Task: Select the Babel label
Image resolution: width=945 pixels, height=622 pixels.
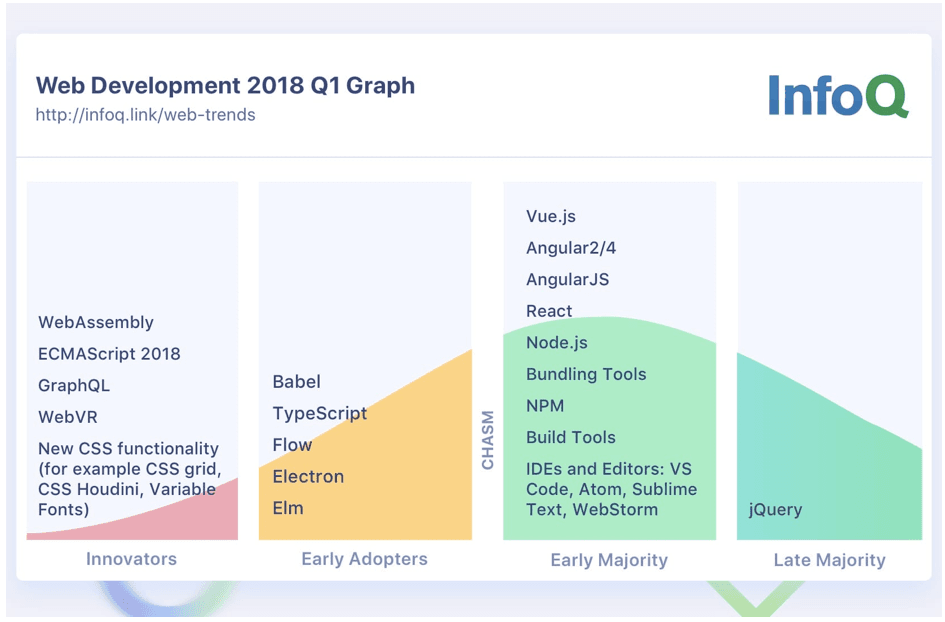Action: click(297, 381)
